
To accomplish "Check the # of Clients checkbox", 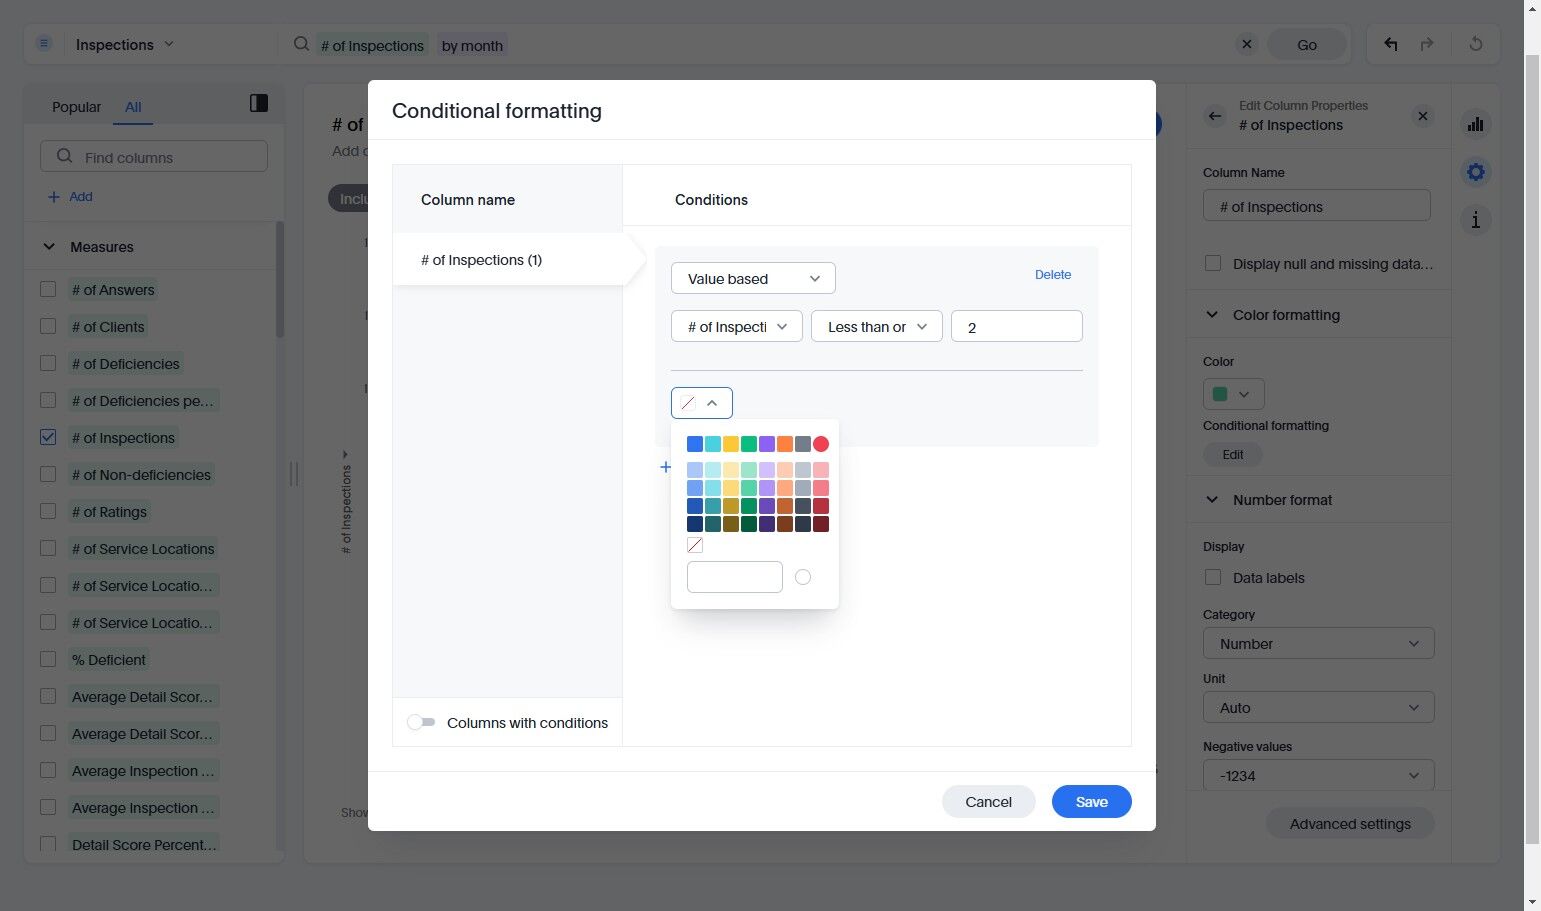I will pos(48,326).
